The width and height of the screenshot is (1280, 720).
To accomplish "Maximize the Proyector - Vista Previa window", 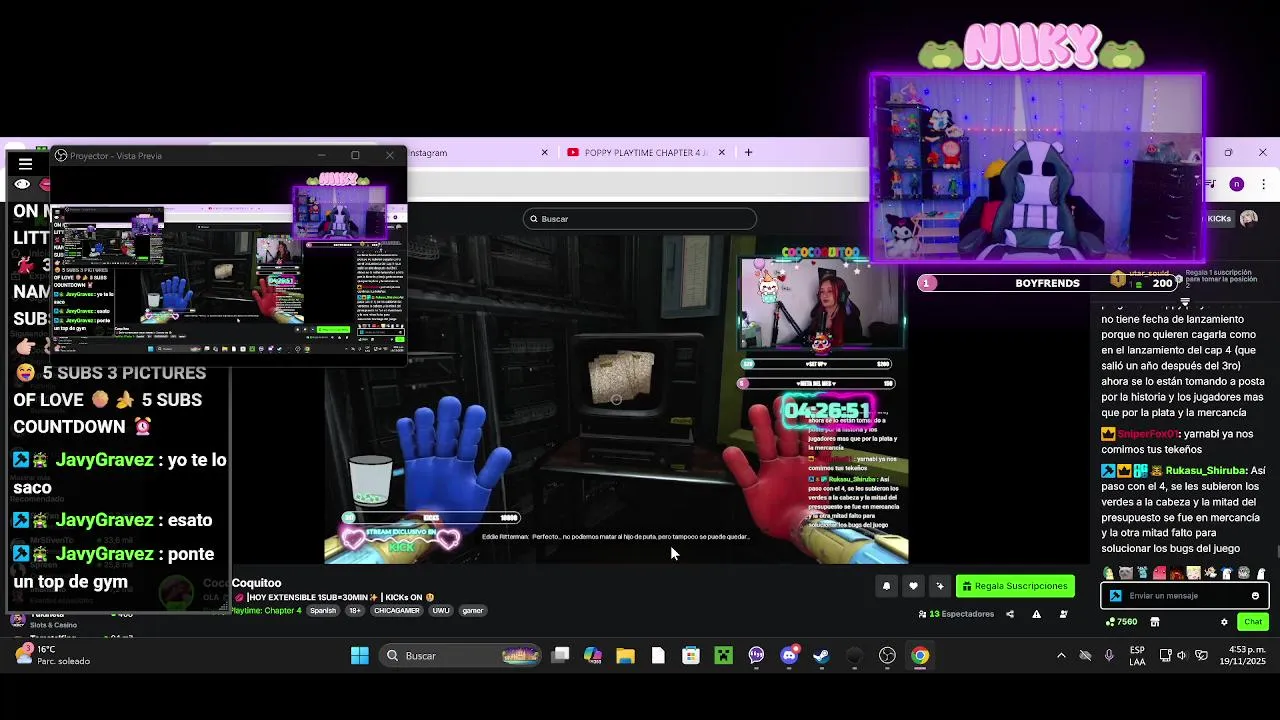I will (x=355, y=156).
